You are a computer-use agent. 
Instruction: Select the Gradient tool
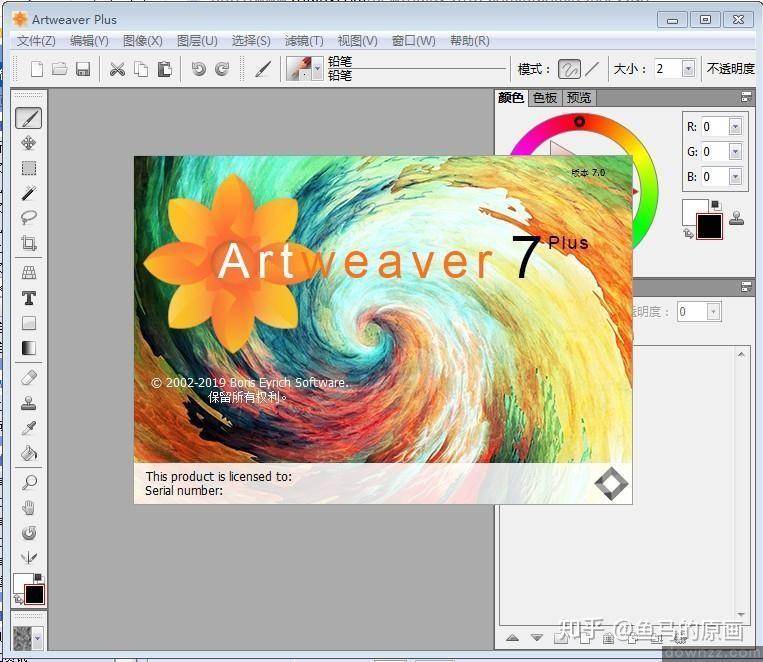(29, 348)
